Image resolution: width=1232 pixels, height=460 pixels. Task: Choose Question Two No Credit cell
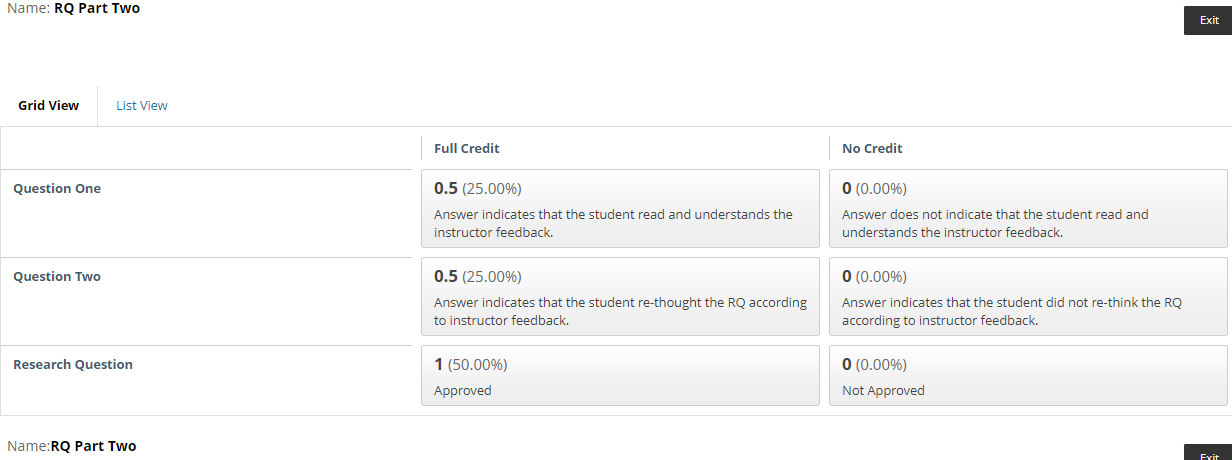(x=1028, y=297)
